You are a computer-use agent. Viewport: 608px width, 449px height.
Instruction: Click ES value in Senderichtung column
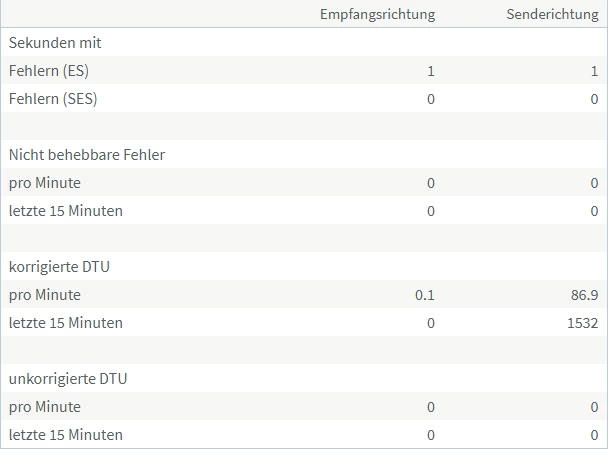click(594, 71)
